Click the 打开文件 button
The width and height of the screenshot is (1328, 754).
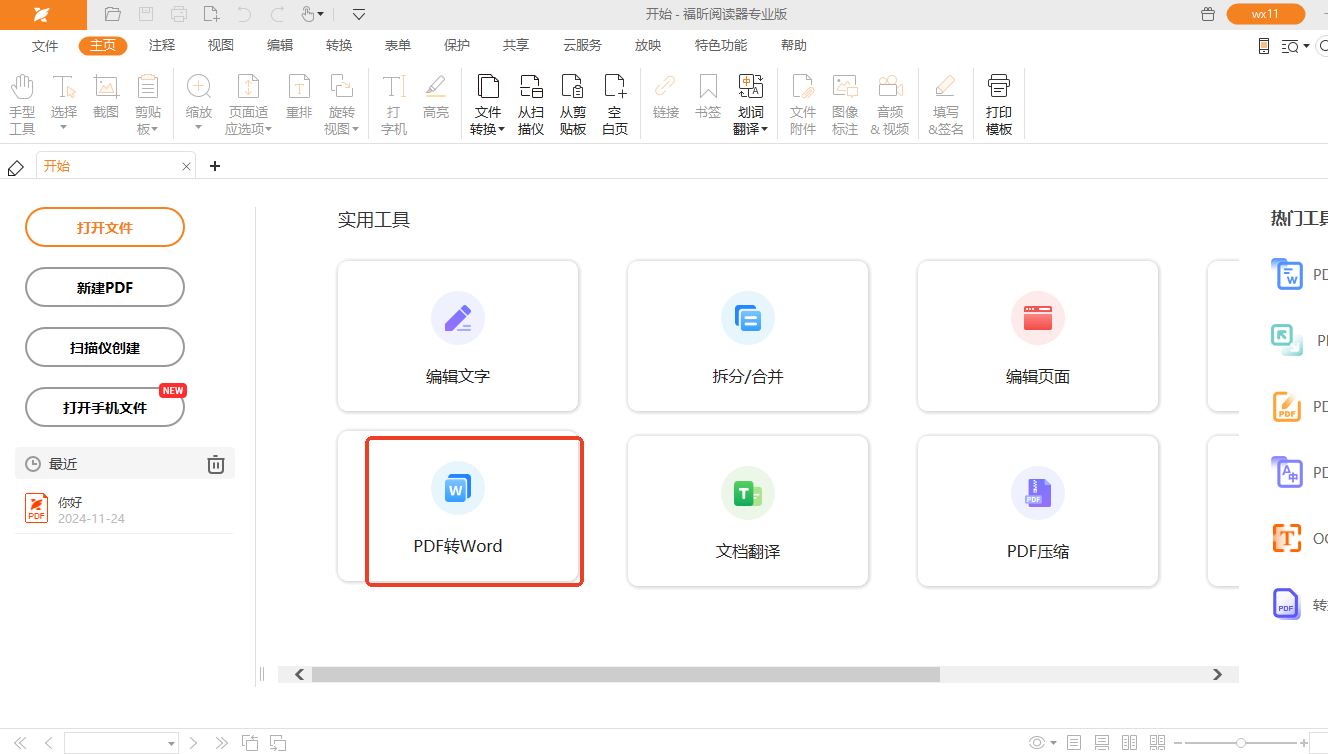pyautogui.click(x=105, y=227)
